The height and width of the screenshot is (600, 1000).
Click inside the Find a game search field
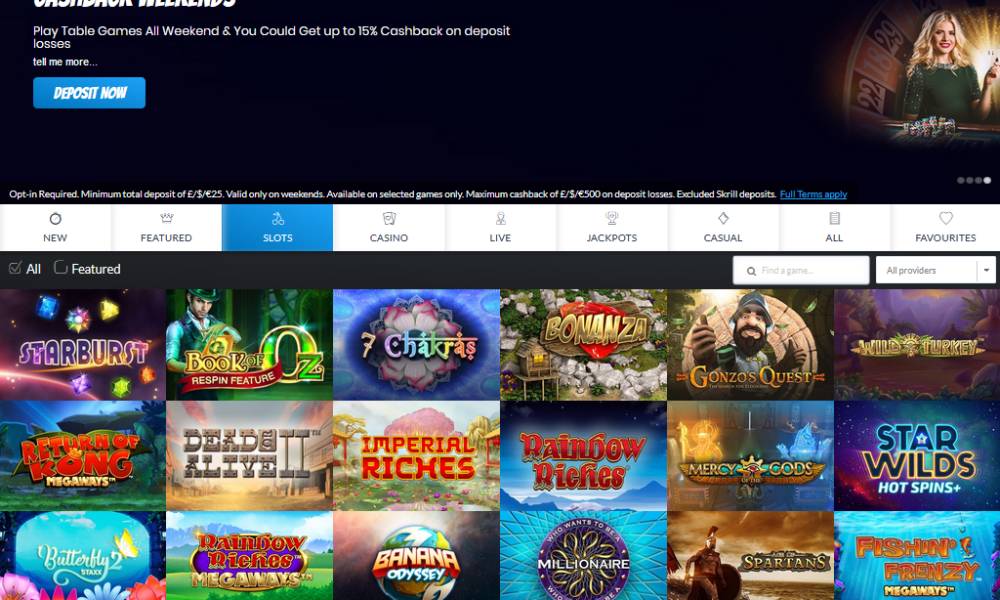point(801,270)
